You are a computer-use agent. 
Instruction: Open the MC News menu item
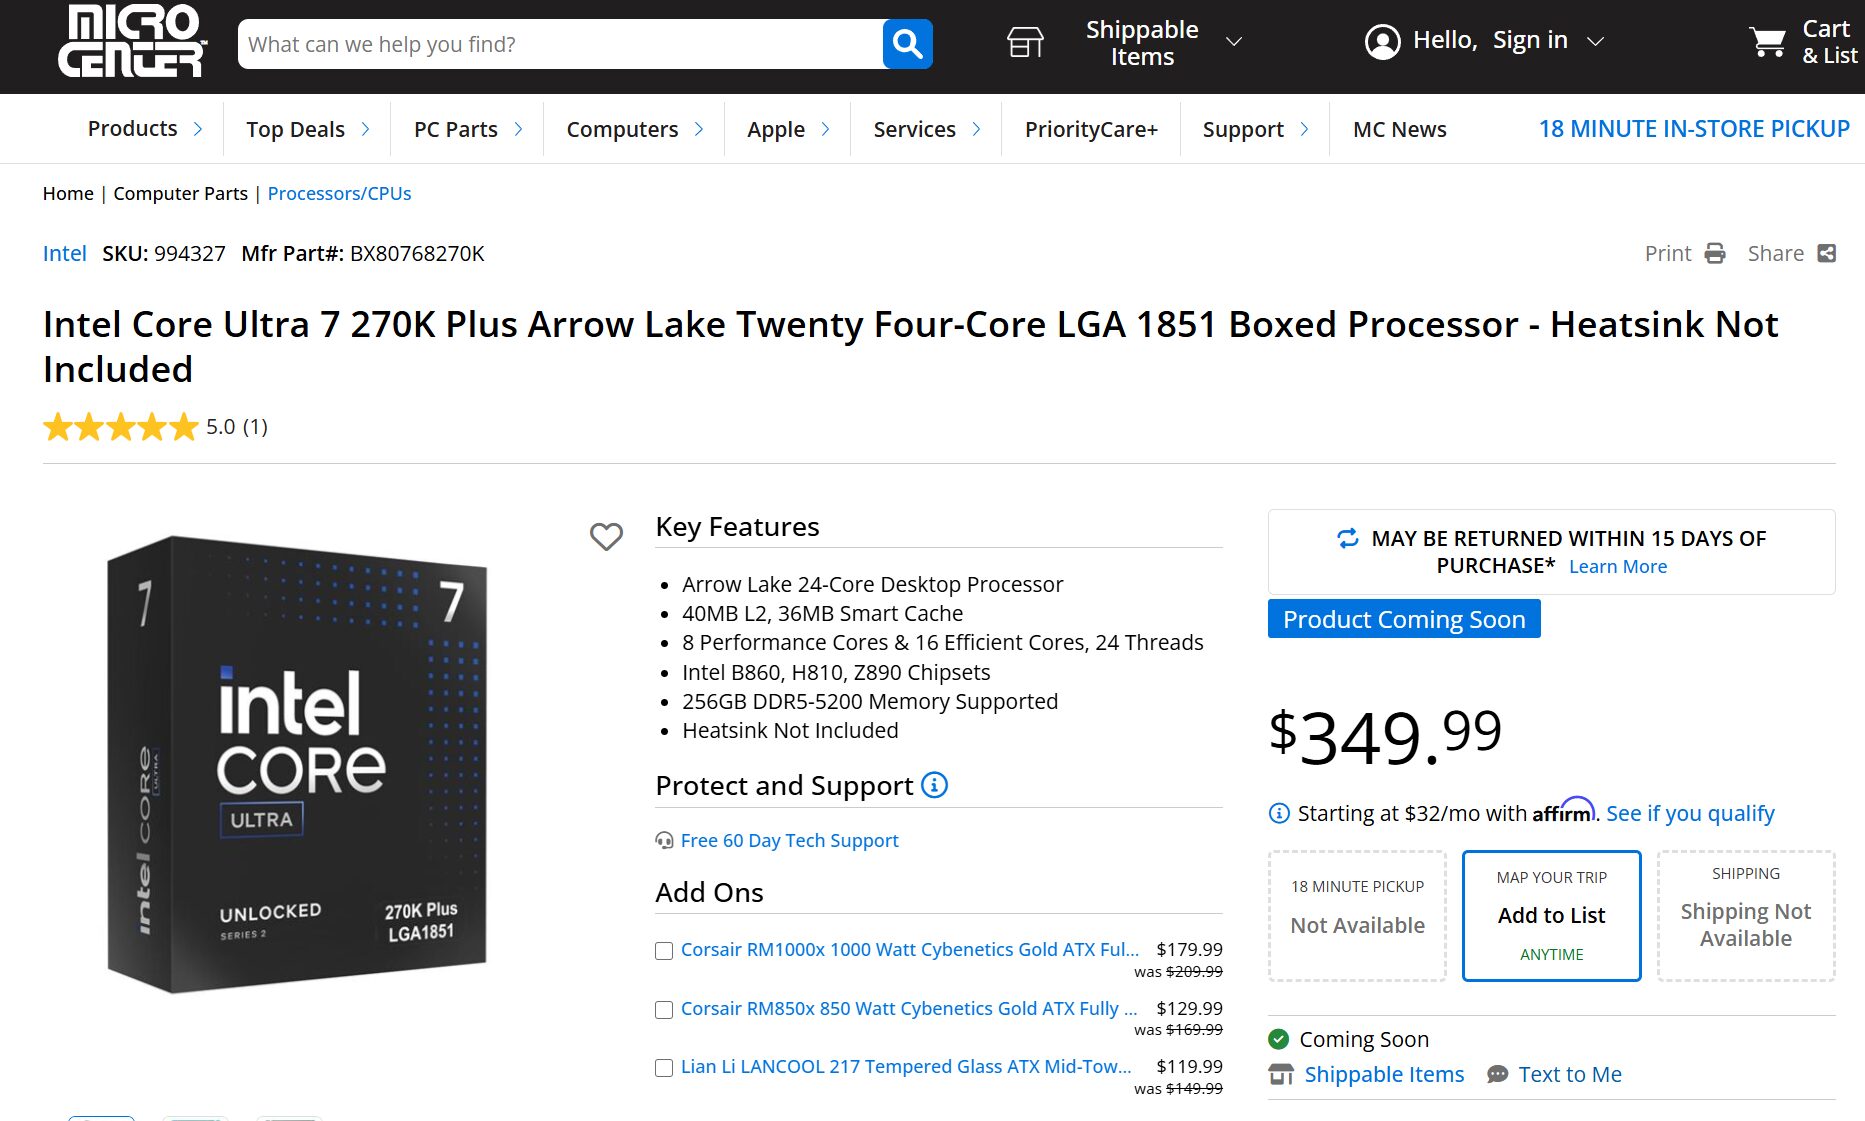[x=1399, y=130]
